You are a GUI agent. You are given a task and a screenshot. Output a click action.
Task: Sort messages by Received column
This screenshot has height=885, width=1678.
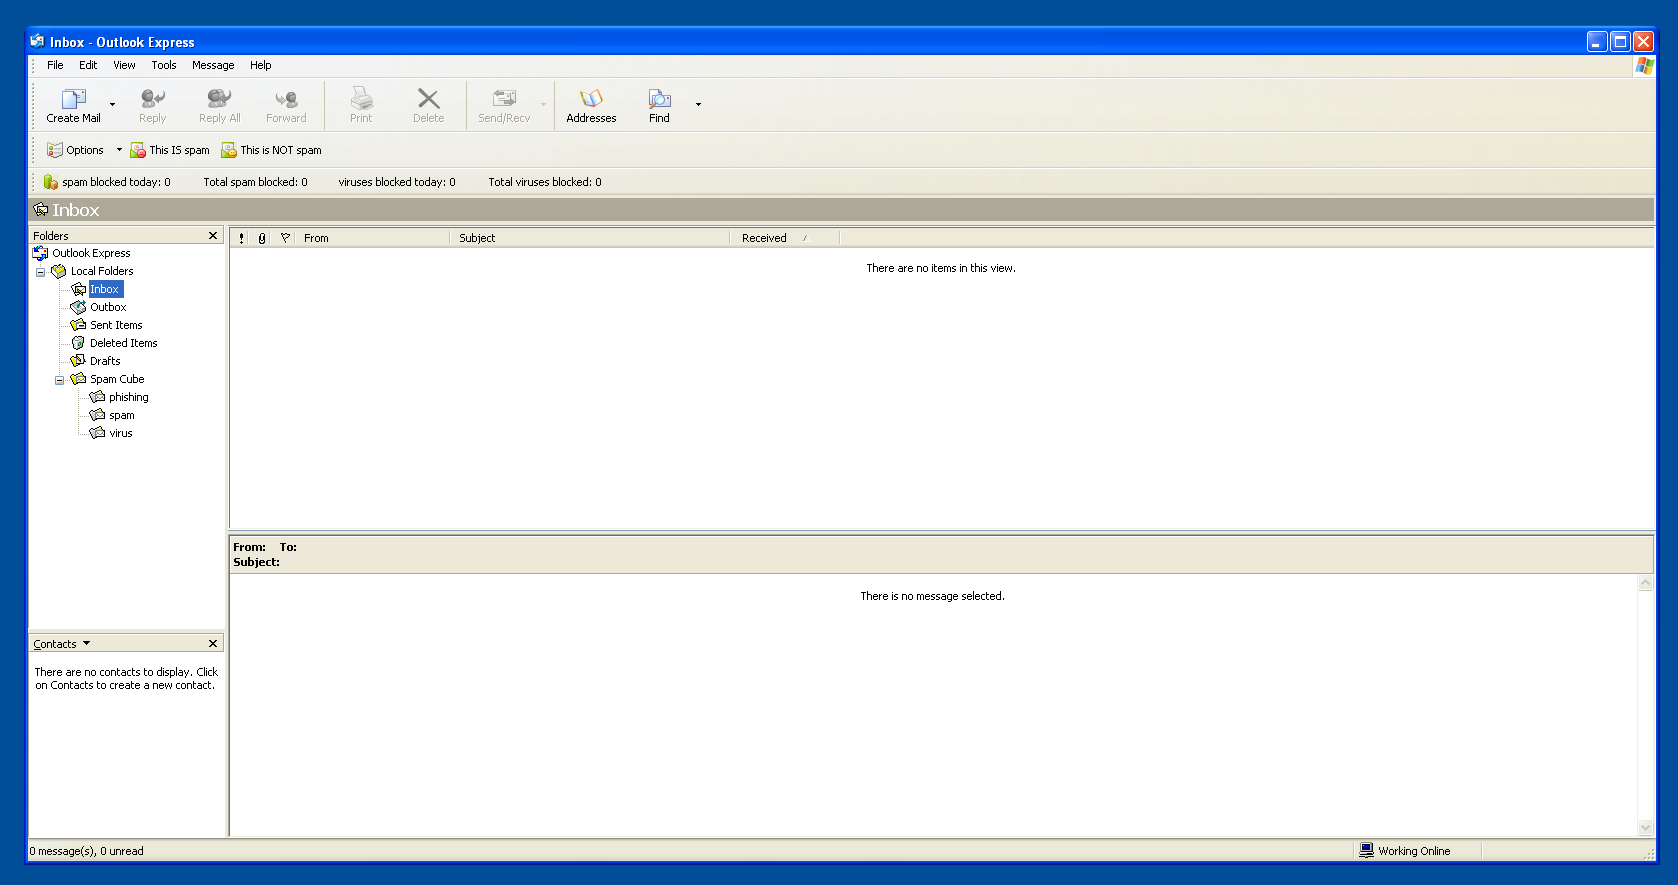pyautogui.click(x=764, y=238)
